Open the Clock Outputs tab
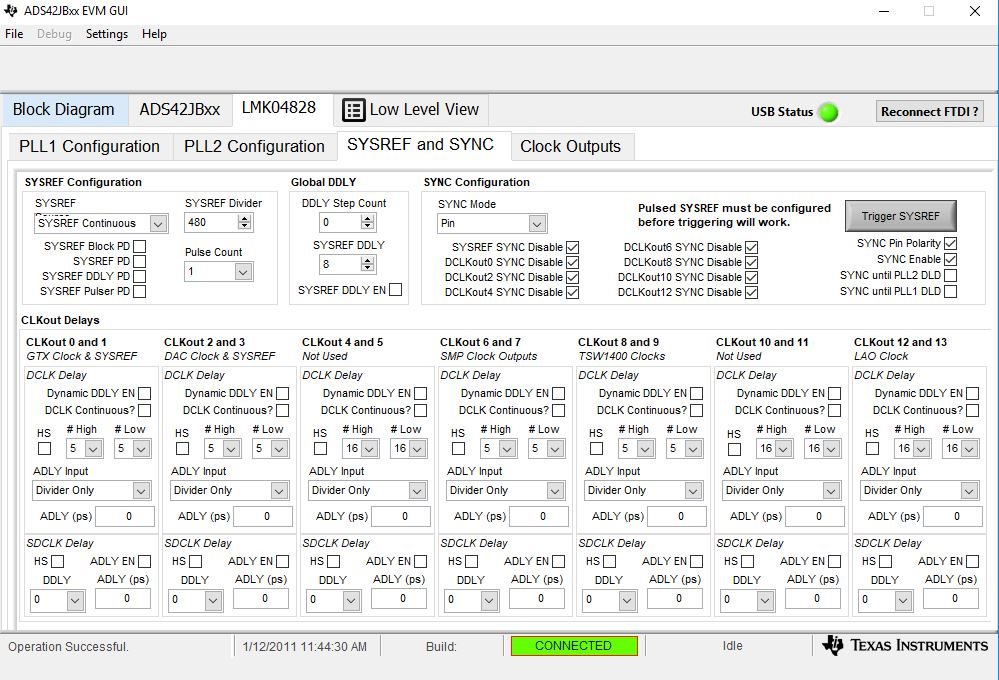 coord(570,147)
